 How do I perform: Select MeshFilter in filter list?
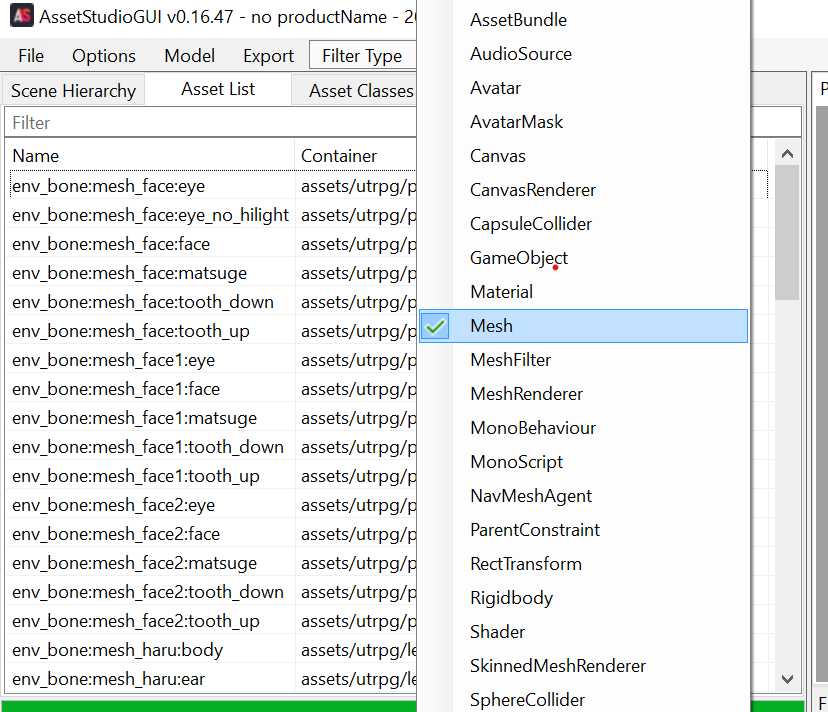pos(583,360)
